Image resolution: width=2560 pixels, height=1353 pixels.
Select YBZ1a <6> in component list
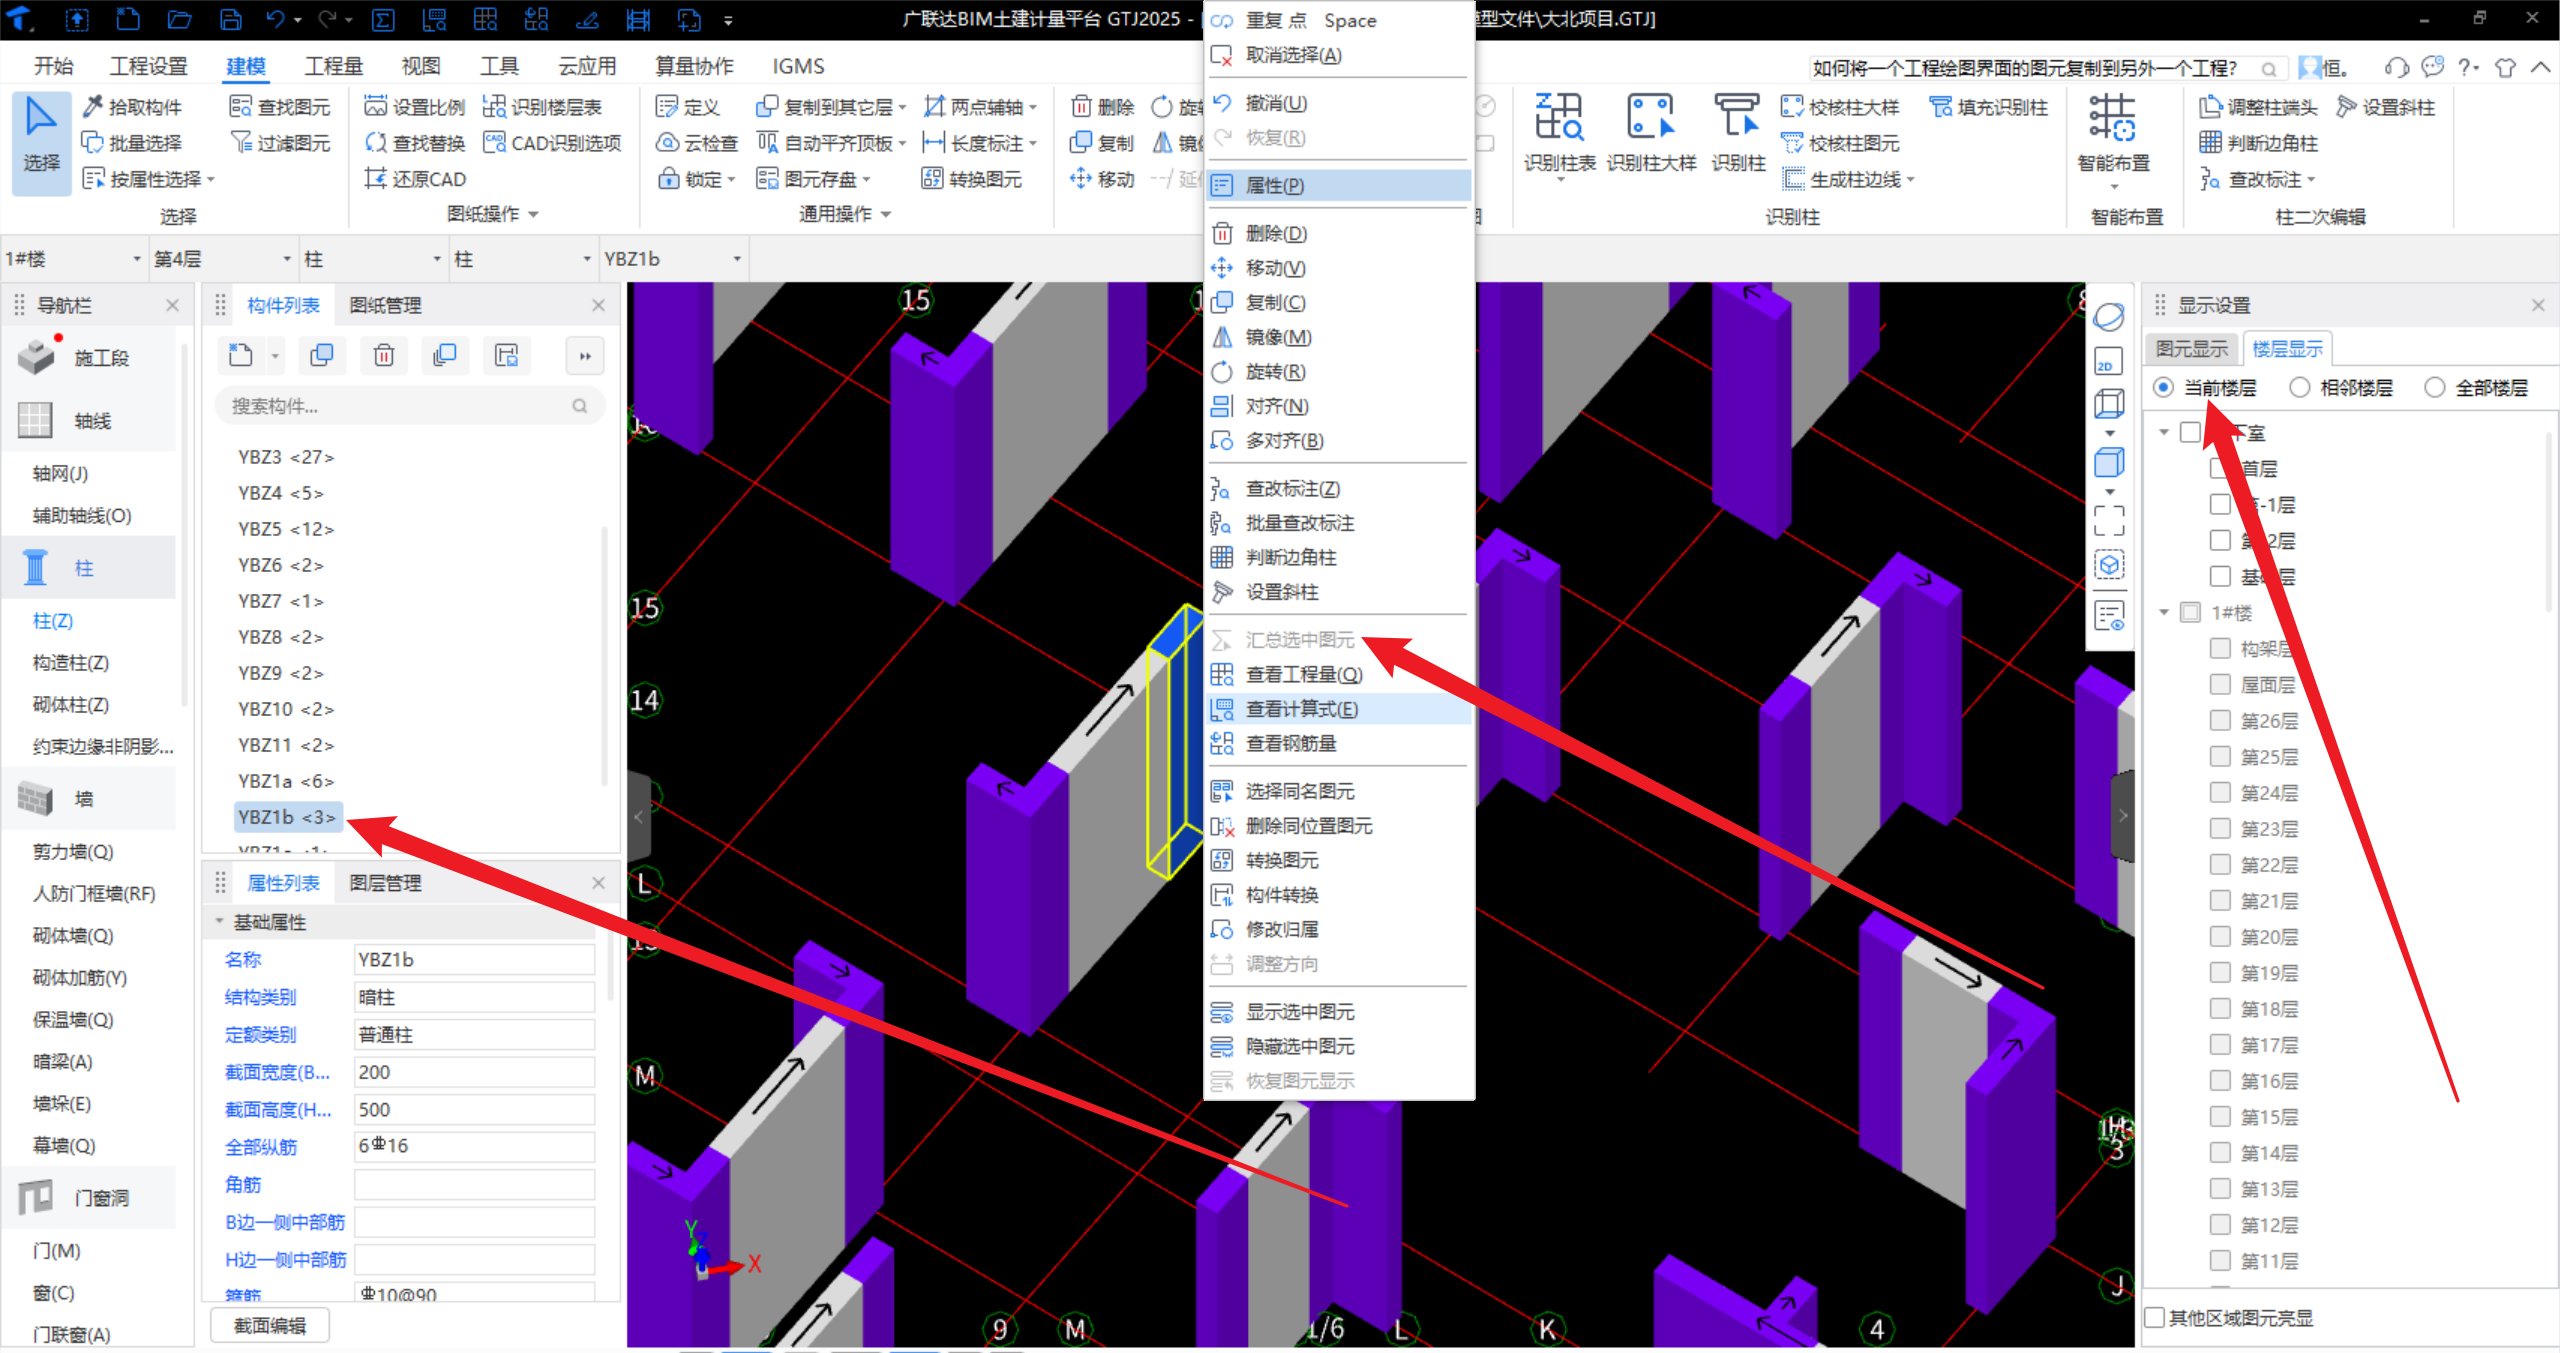[x=286, y=781]
